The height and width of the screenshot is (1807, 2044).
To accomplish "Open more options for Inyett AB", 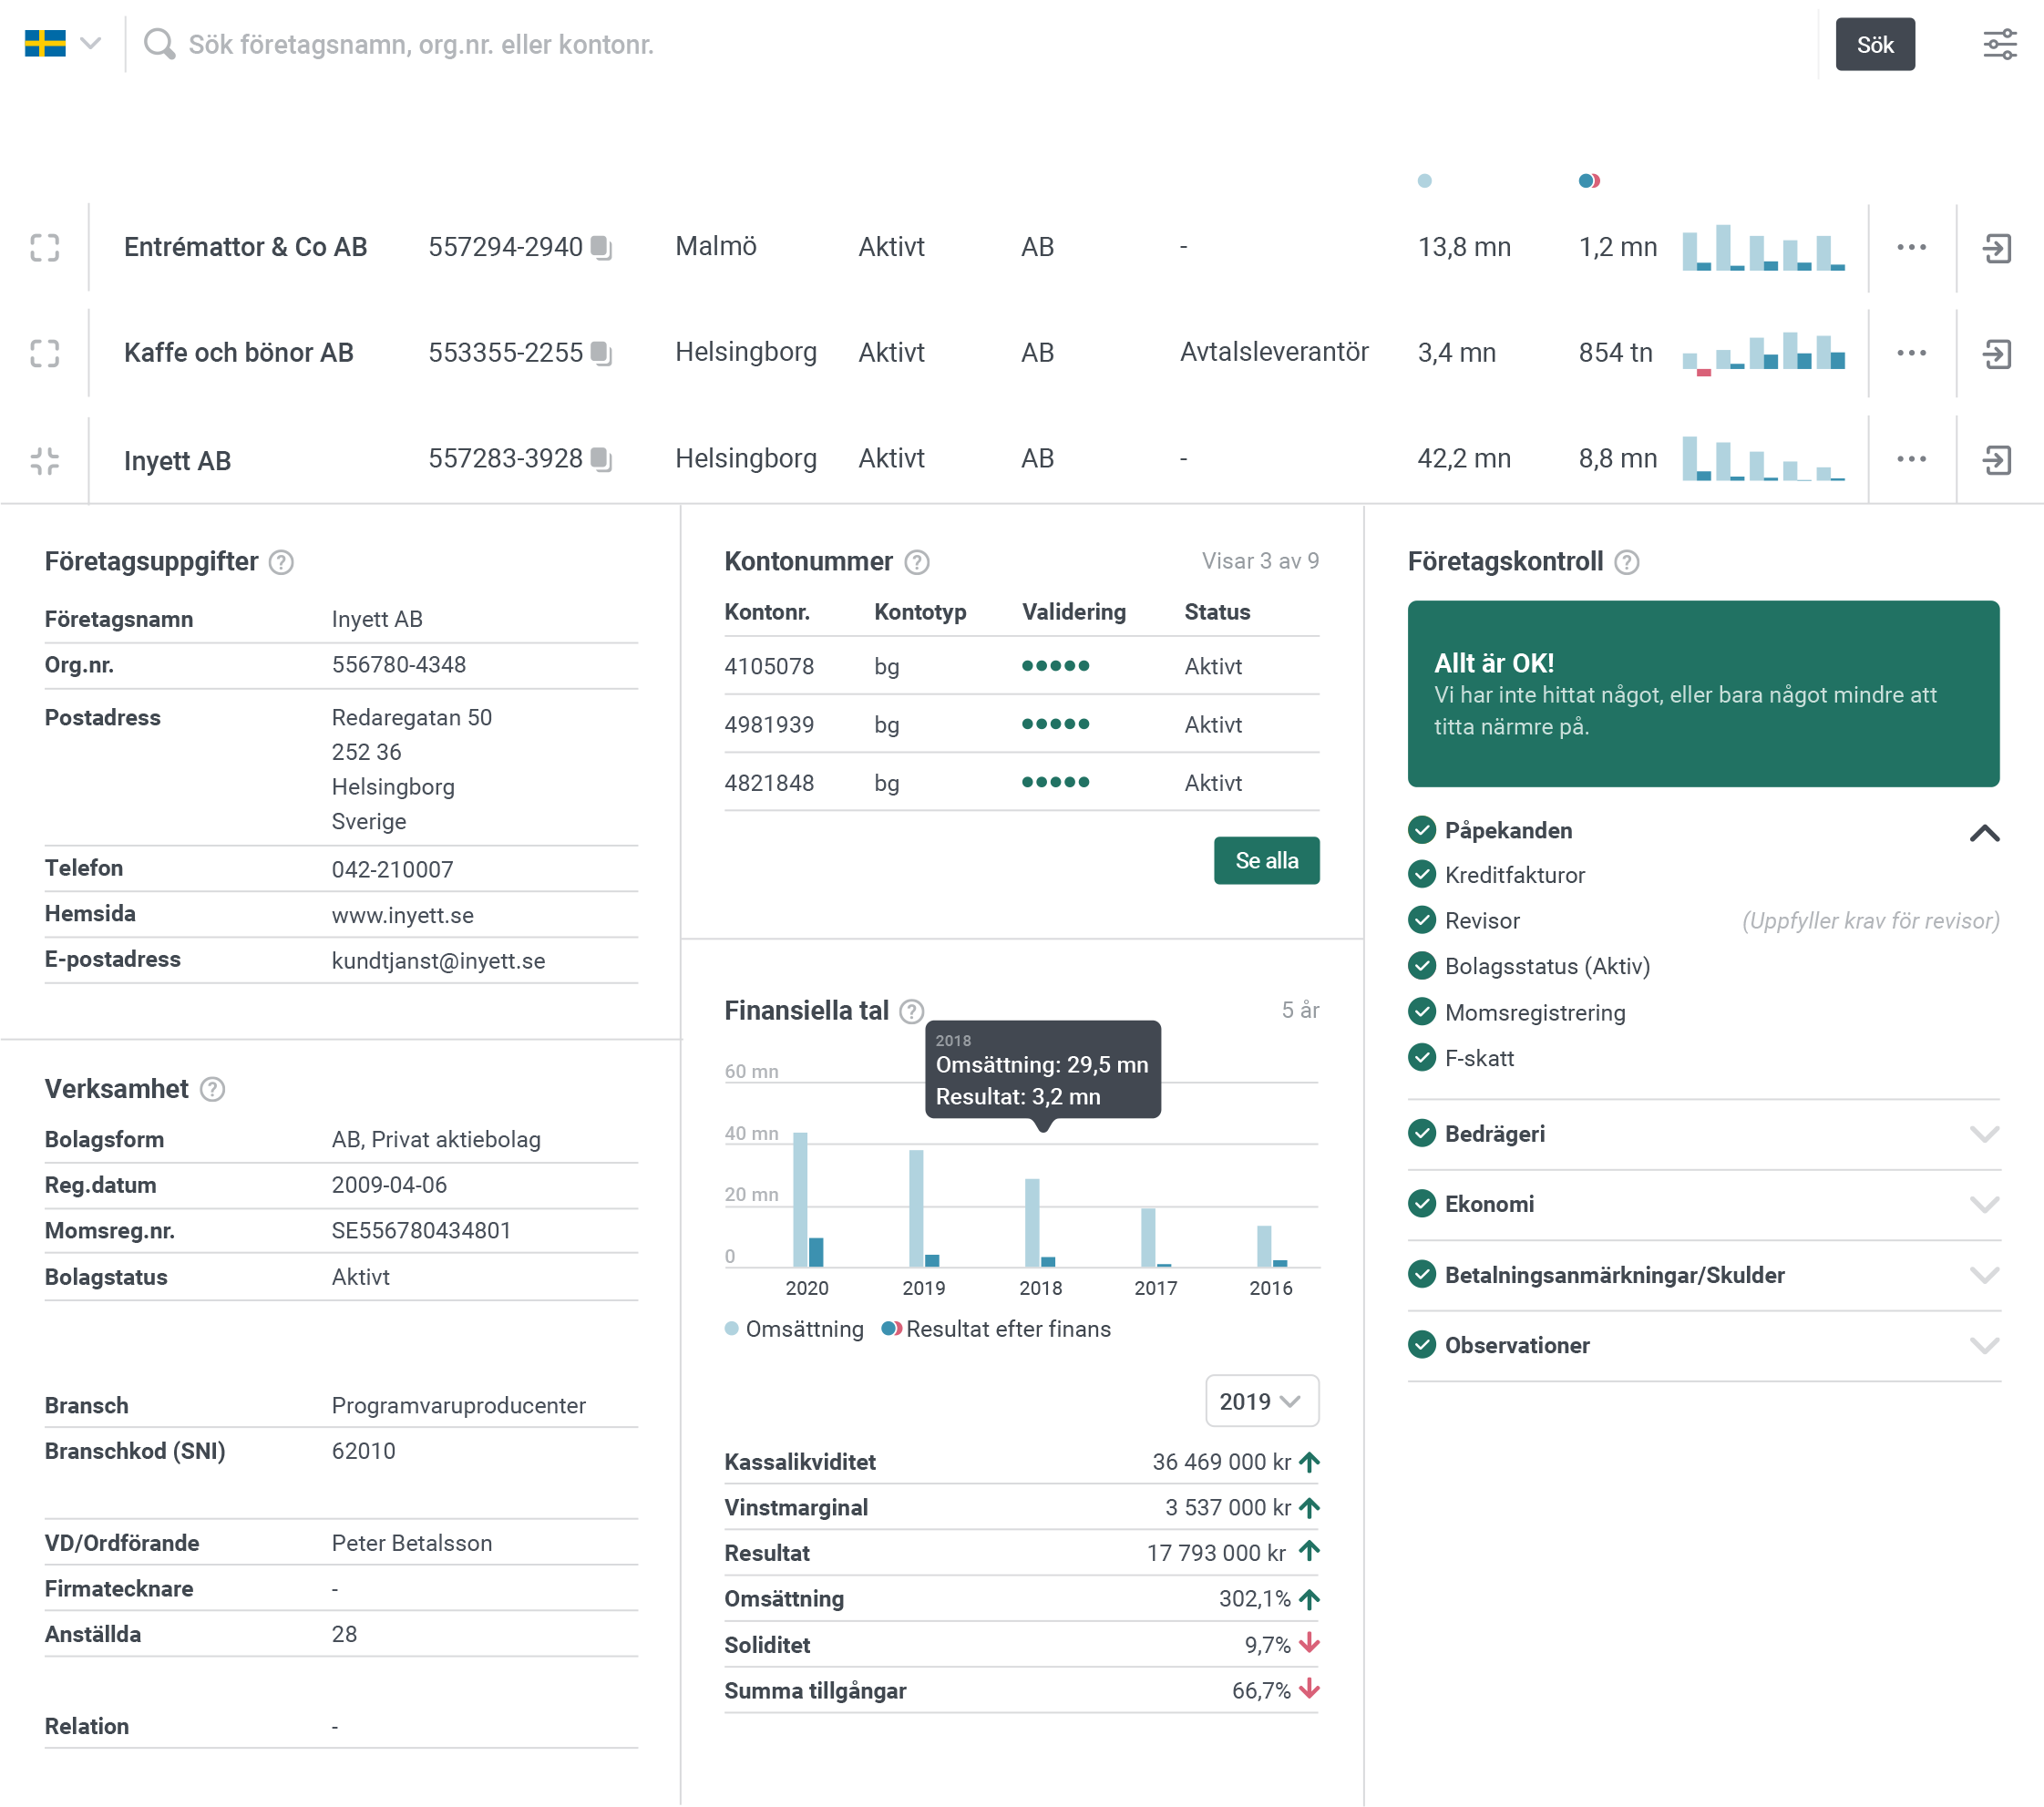I will [1911, 459].
